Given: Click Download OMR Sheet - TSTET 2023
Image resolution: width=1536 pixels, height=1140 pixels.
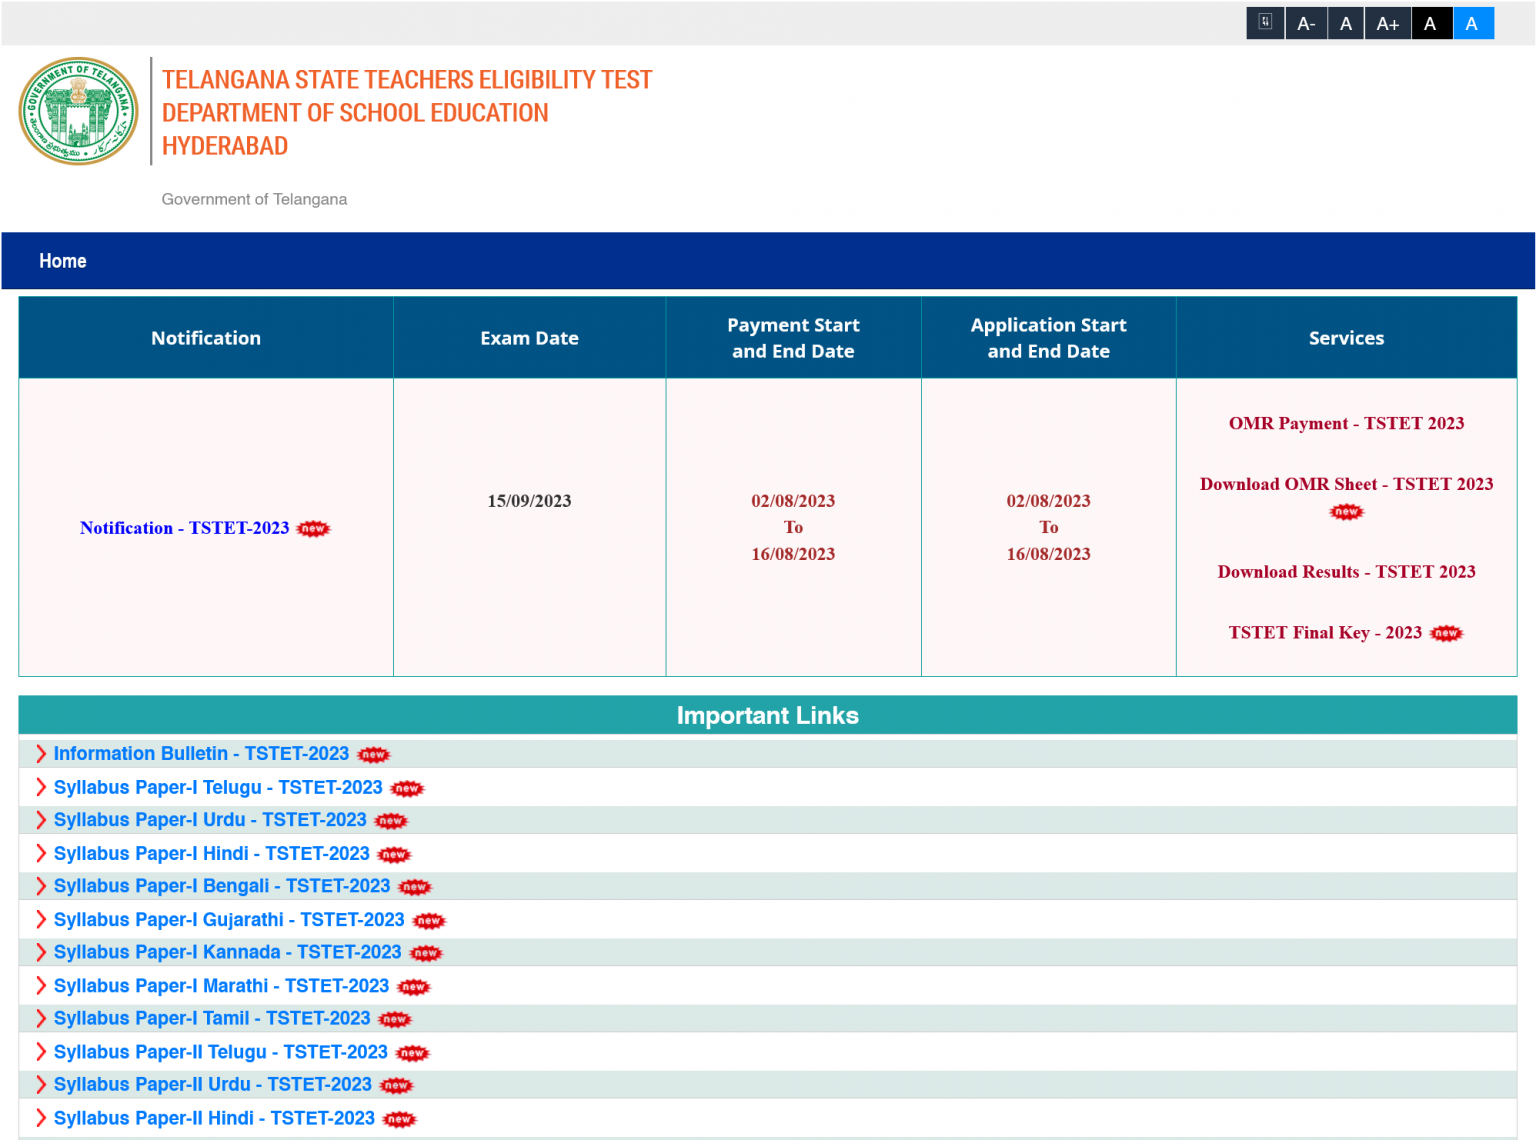Looking at the screenshot, I should [x=1346, y=484].
